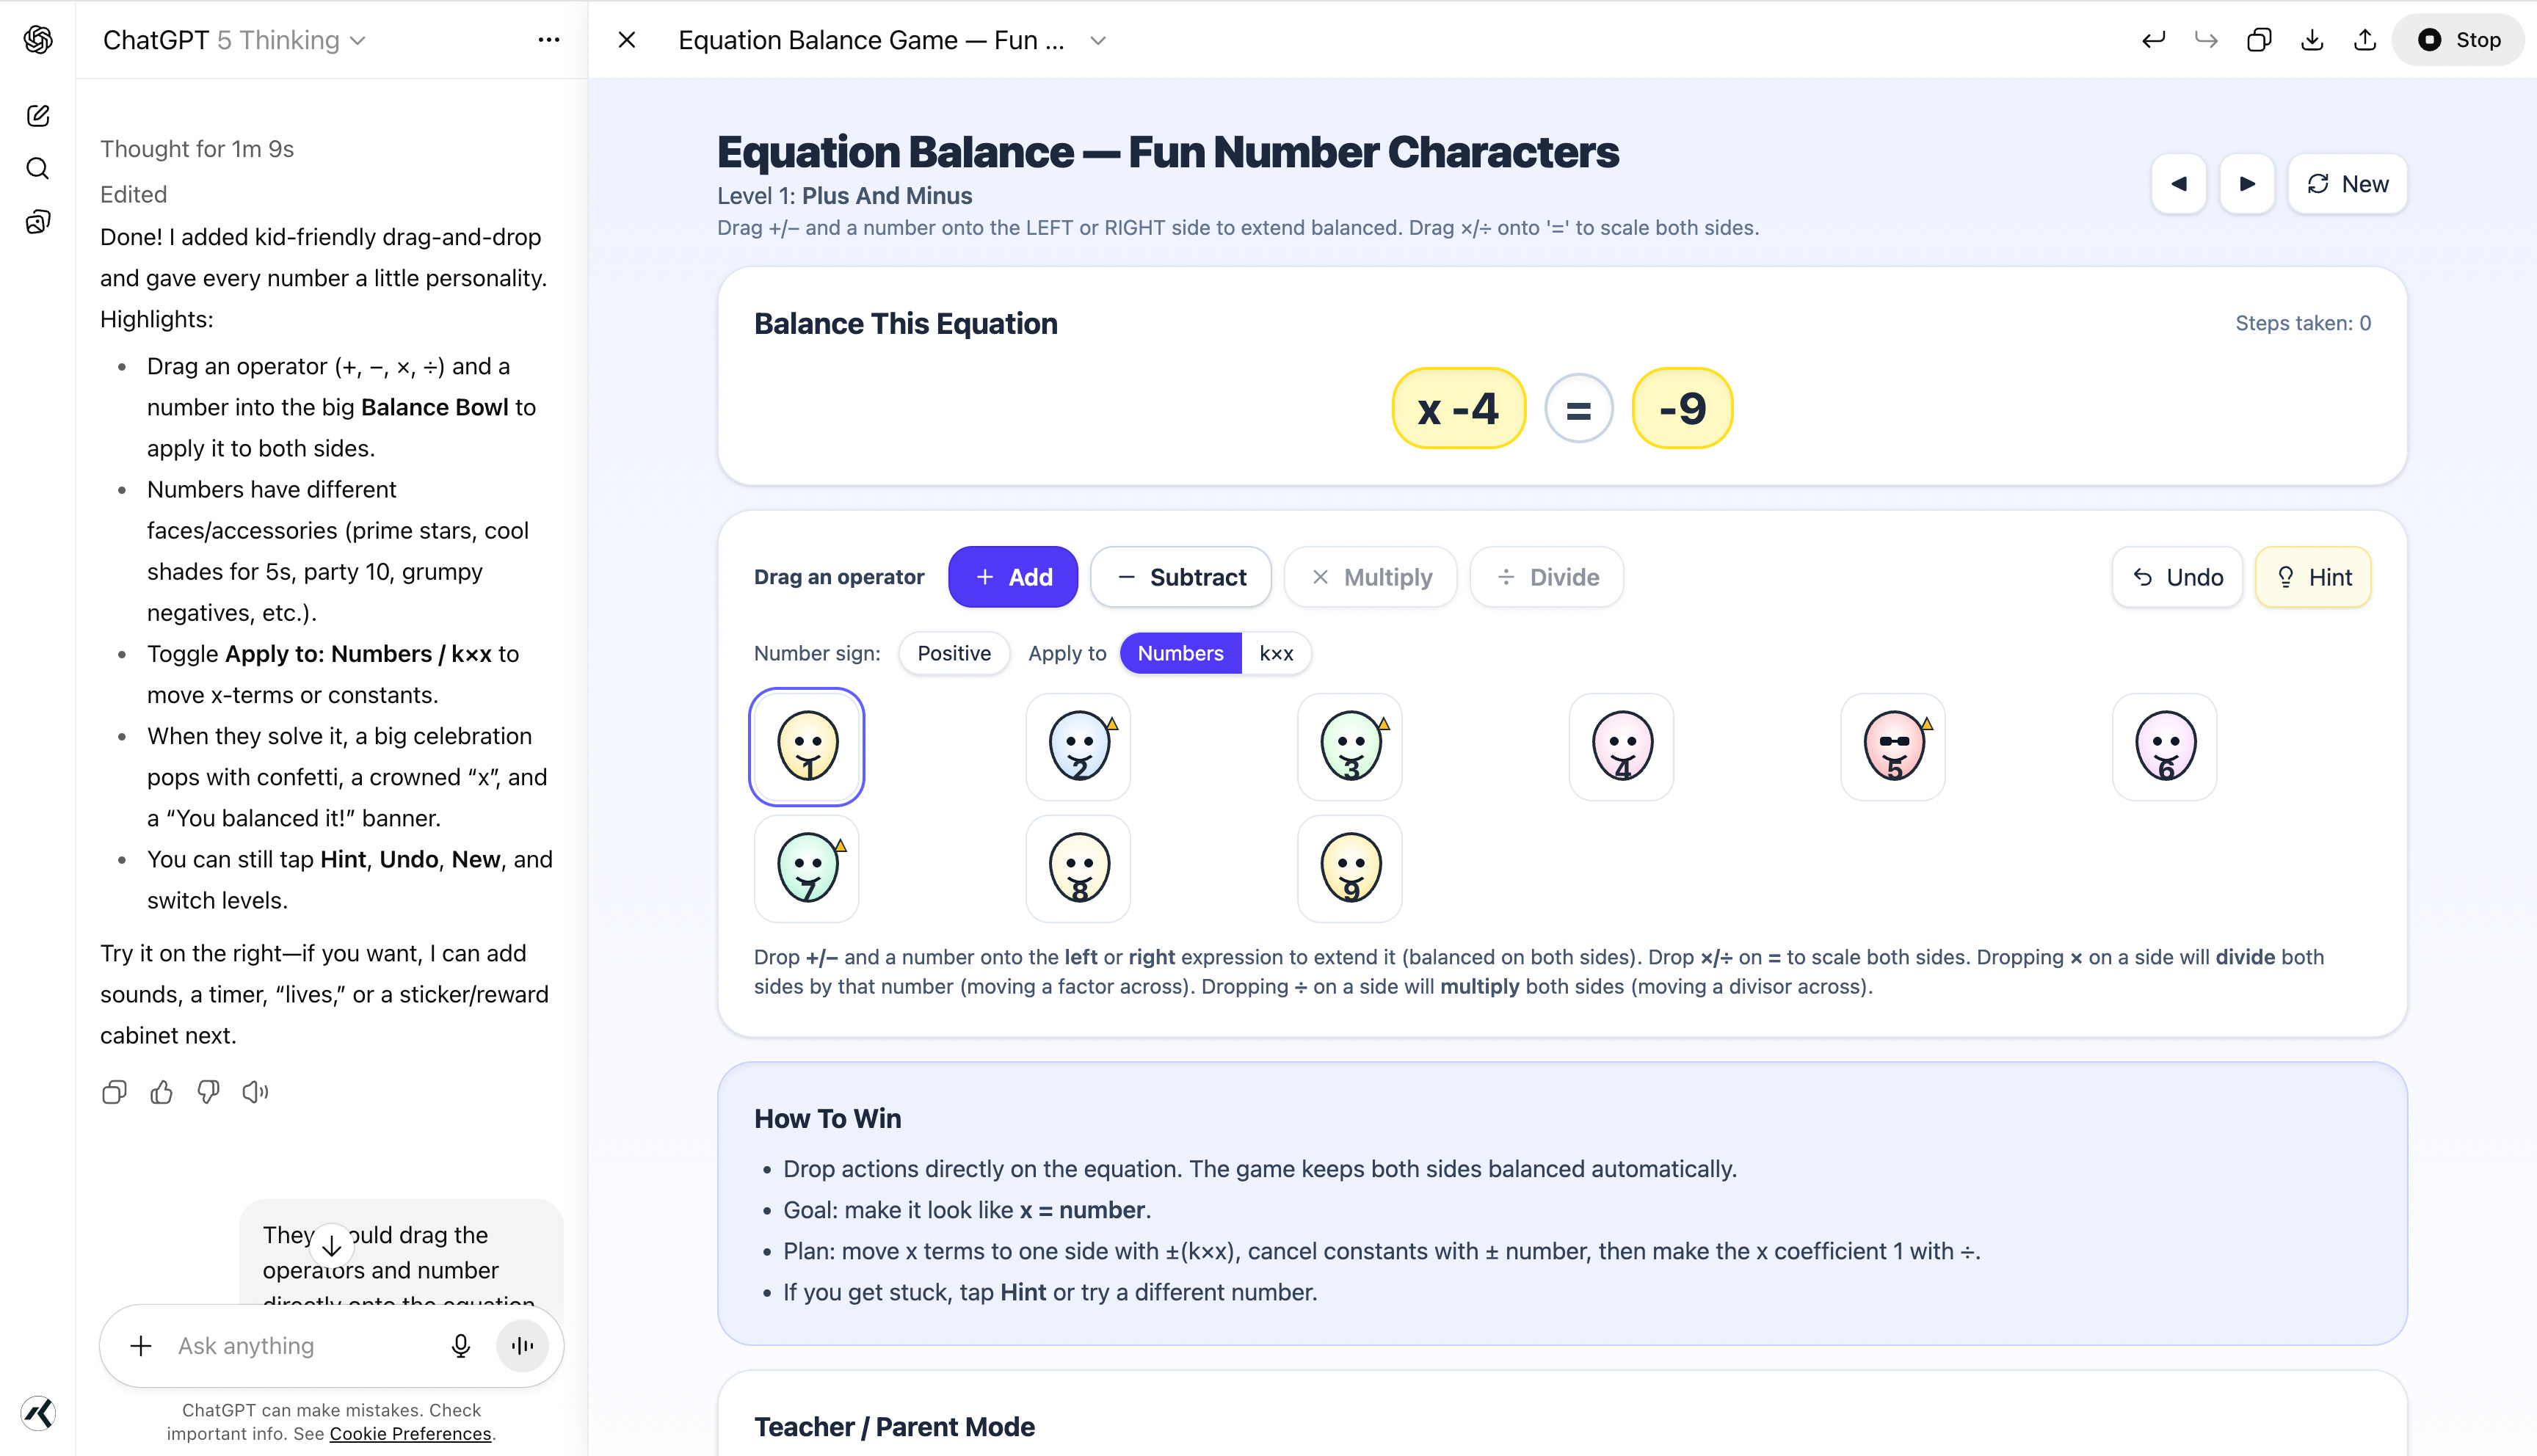The image size is (2537, 1456).
Task: Expand the Equation Balance Game title dropdown
Action: (x=1097, y=40)
